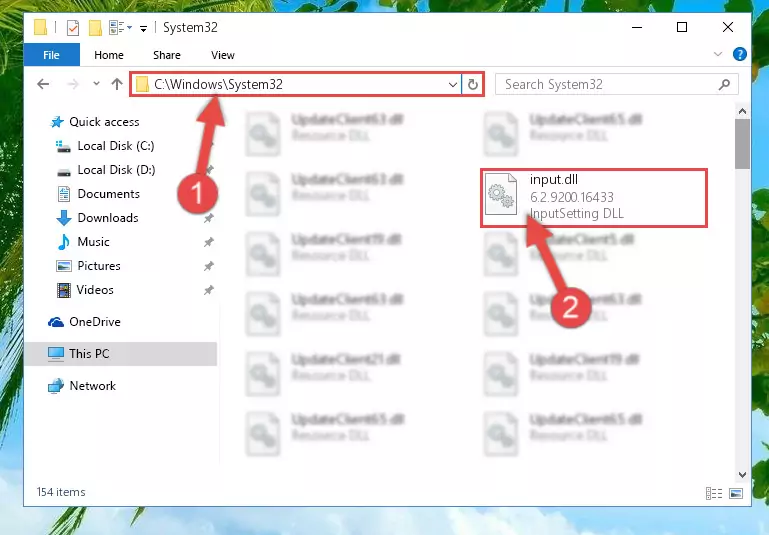Maximize the System32 window
Screen dimensions: 769x535
pos(682,27)
